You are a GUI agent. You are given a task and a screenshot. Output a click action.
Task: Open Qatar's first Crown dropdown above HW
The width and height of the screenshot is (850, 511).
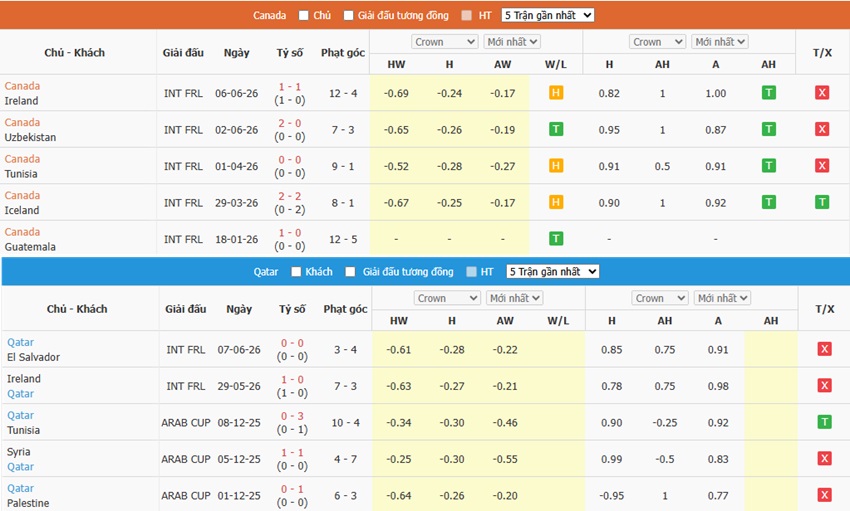pyautogui.click(x=447, y=298)
